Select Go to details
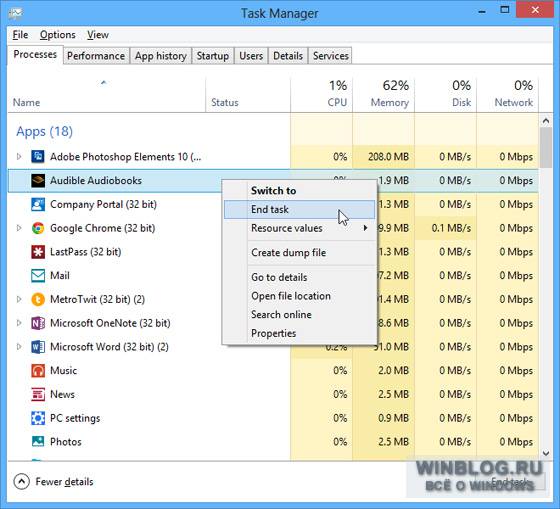This screenshot has height=509, width=560. [x=300, y=277]
